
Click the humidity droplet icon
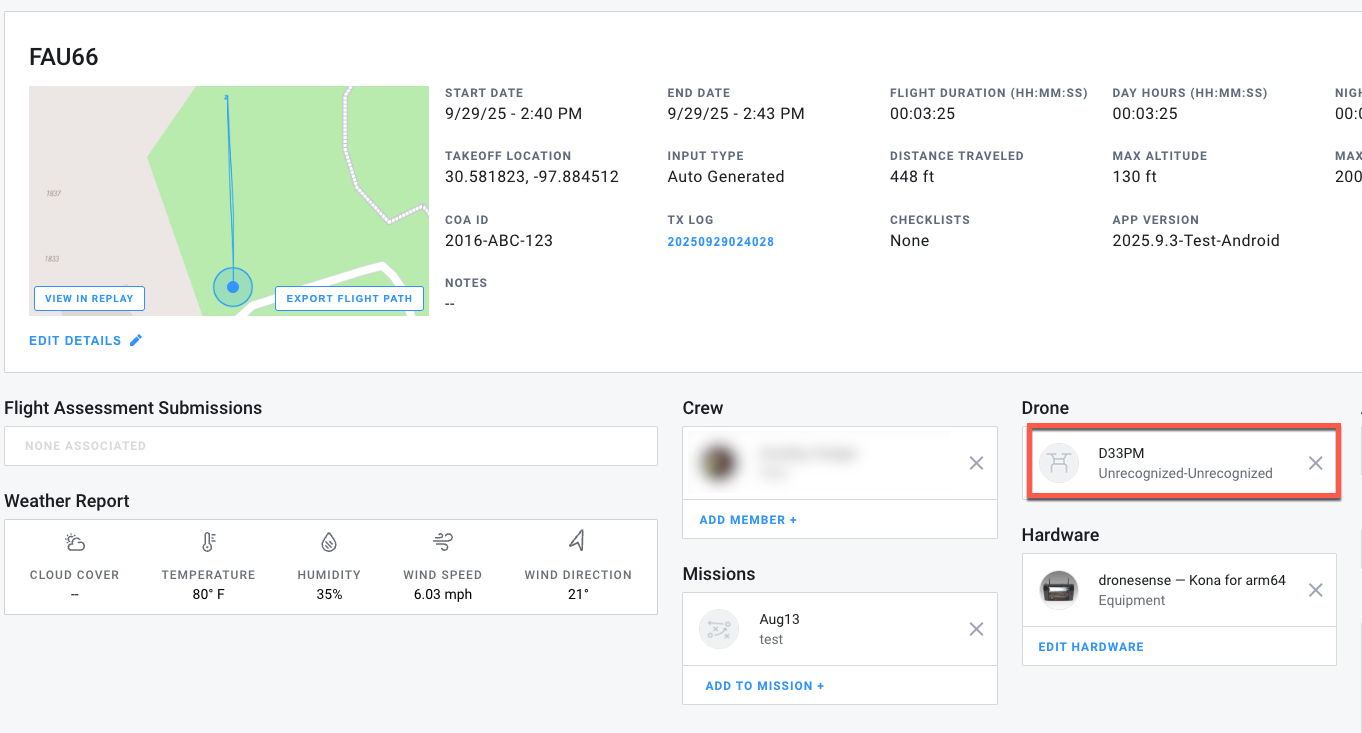coord(329,542)
